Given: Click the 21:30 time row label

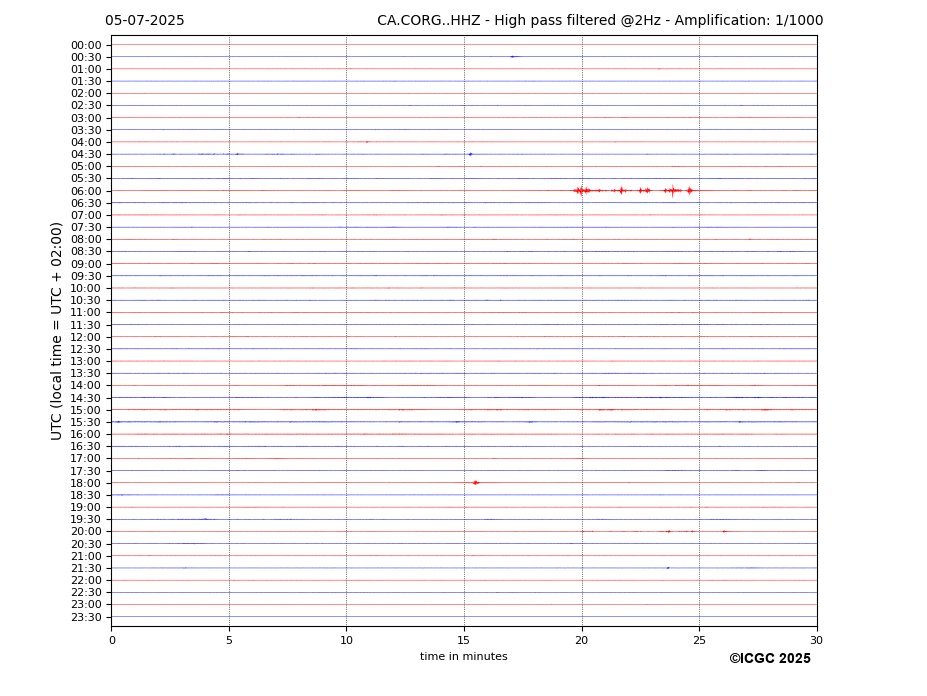Looking at the screenshot, I should [86, 568].
